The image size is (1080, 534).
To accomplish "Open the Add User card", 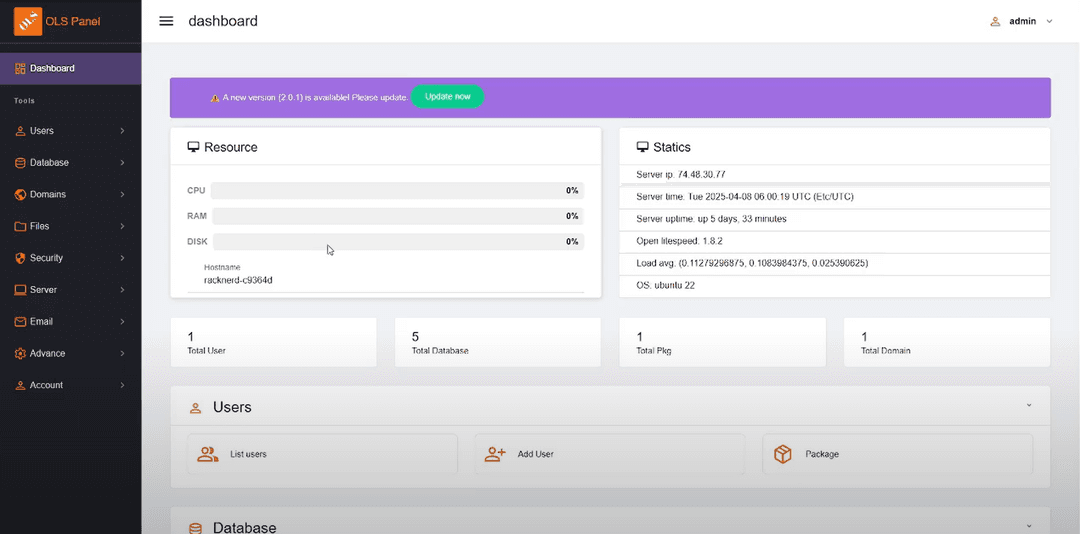I will [x=609, y=454].
